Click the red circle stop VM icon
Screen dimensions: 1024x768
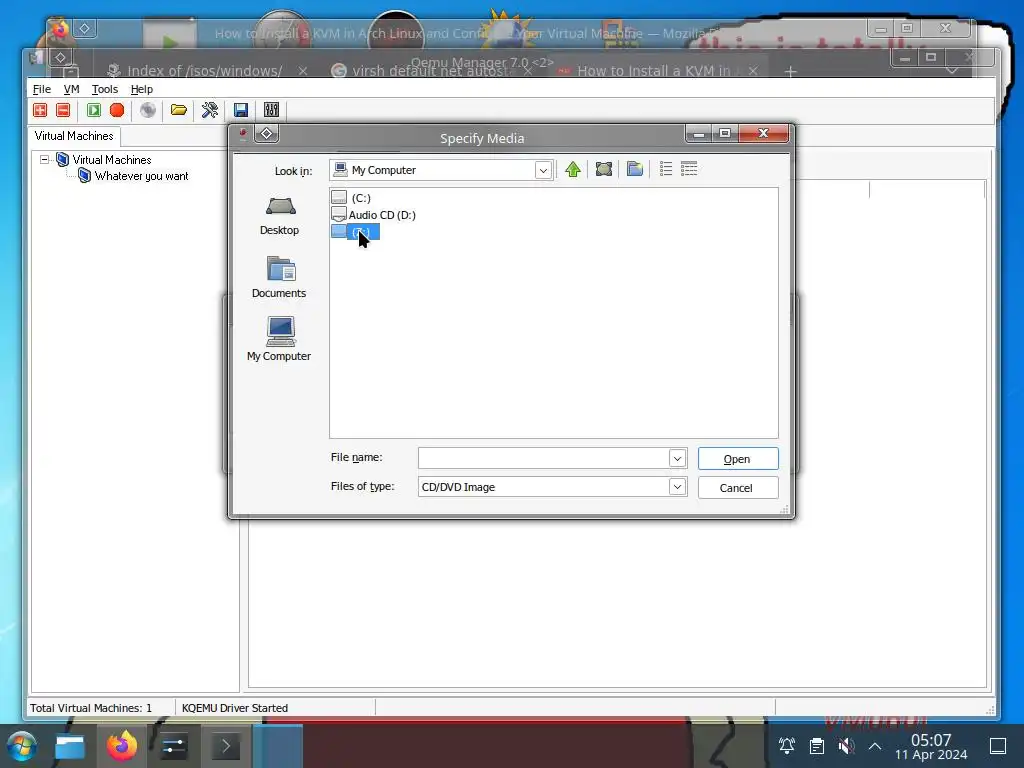117,110
